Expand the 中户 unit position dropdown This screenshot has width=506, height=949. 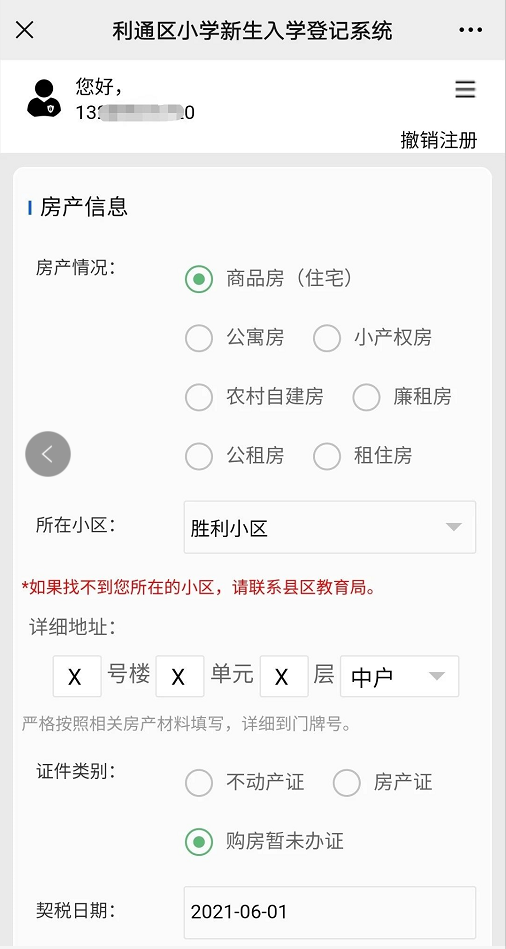399,676
